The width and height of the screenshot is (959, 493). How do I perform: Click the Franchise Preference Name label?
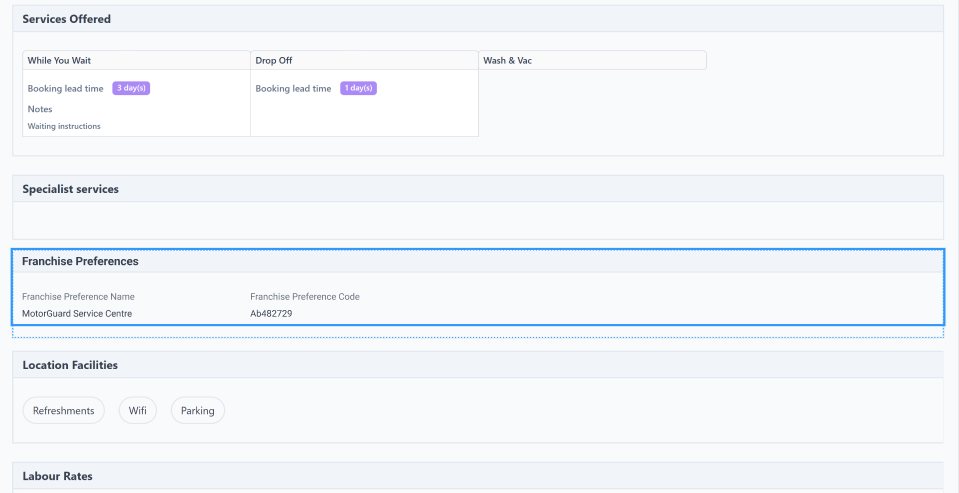(x=78, y=297)
